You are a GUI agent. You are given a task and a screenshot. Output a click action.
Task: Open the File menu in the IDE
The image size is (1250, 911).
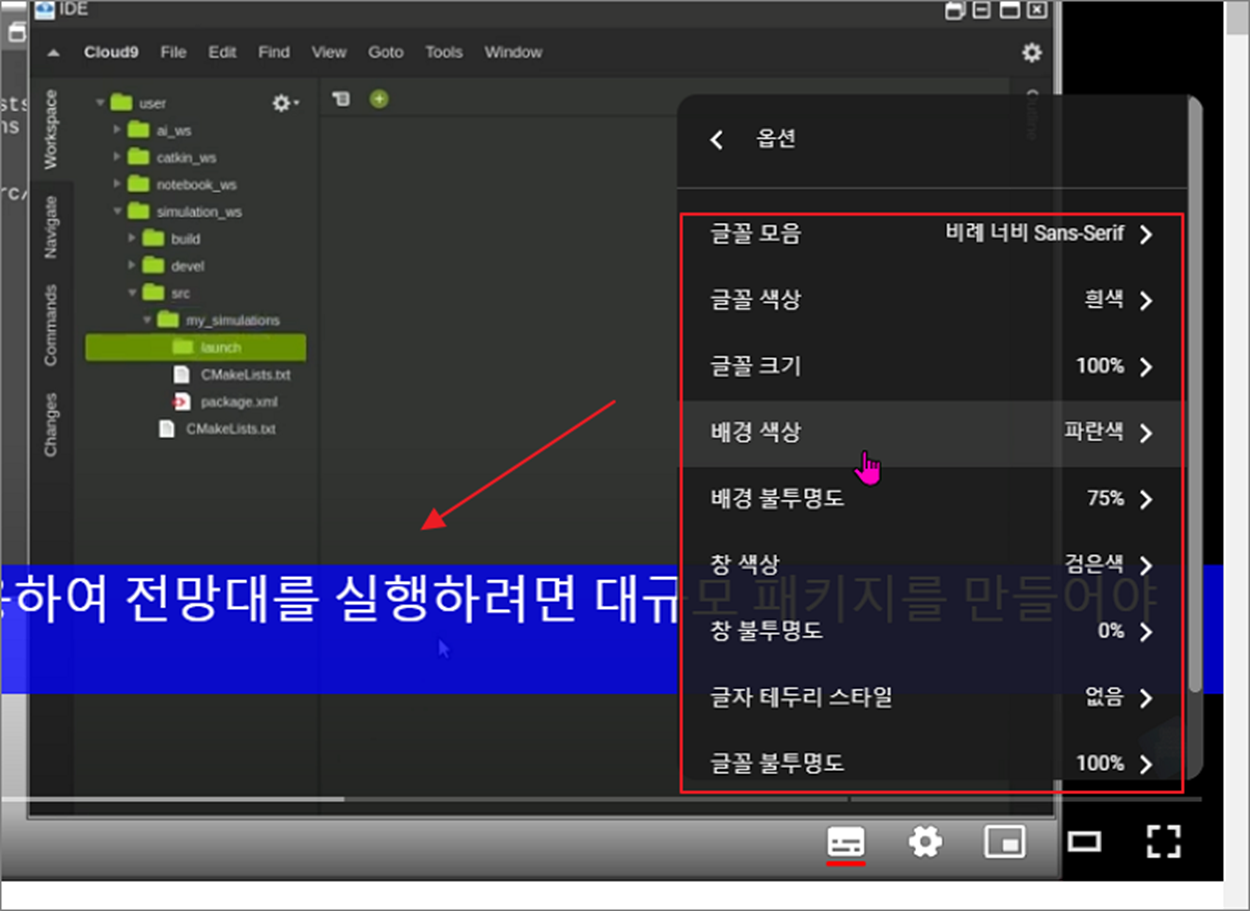173,52
